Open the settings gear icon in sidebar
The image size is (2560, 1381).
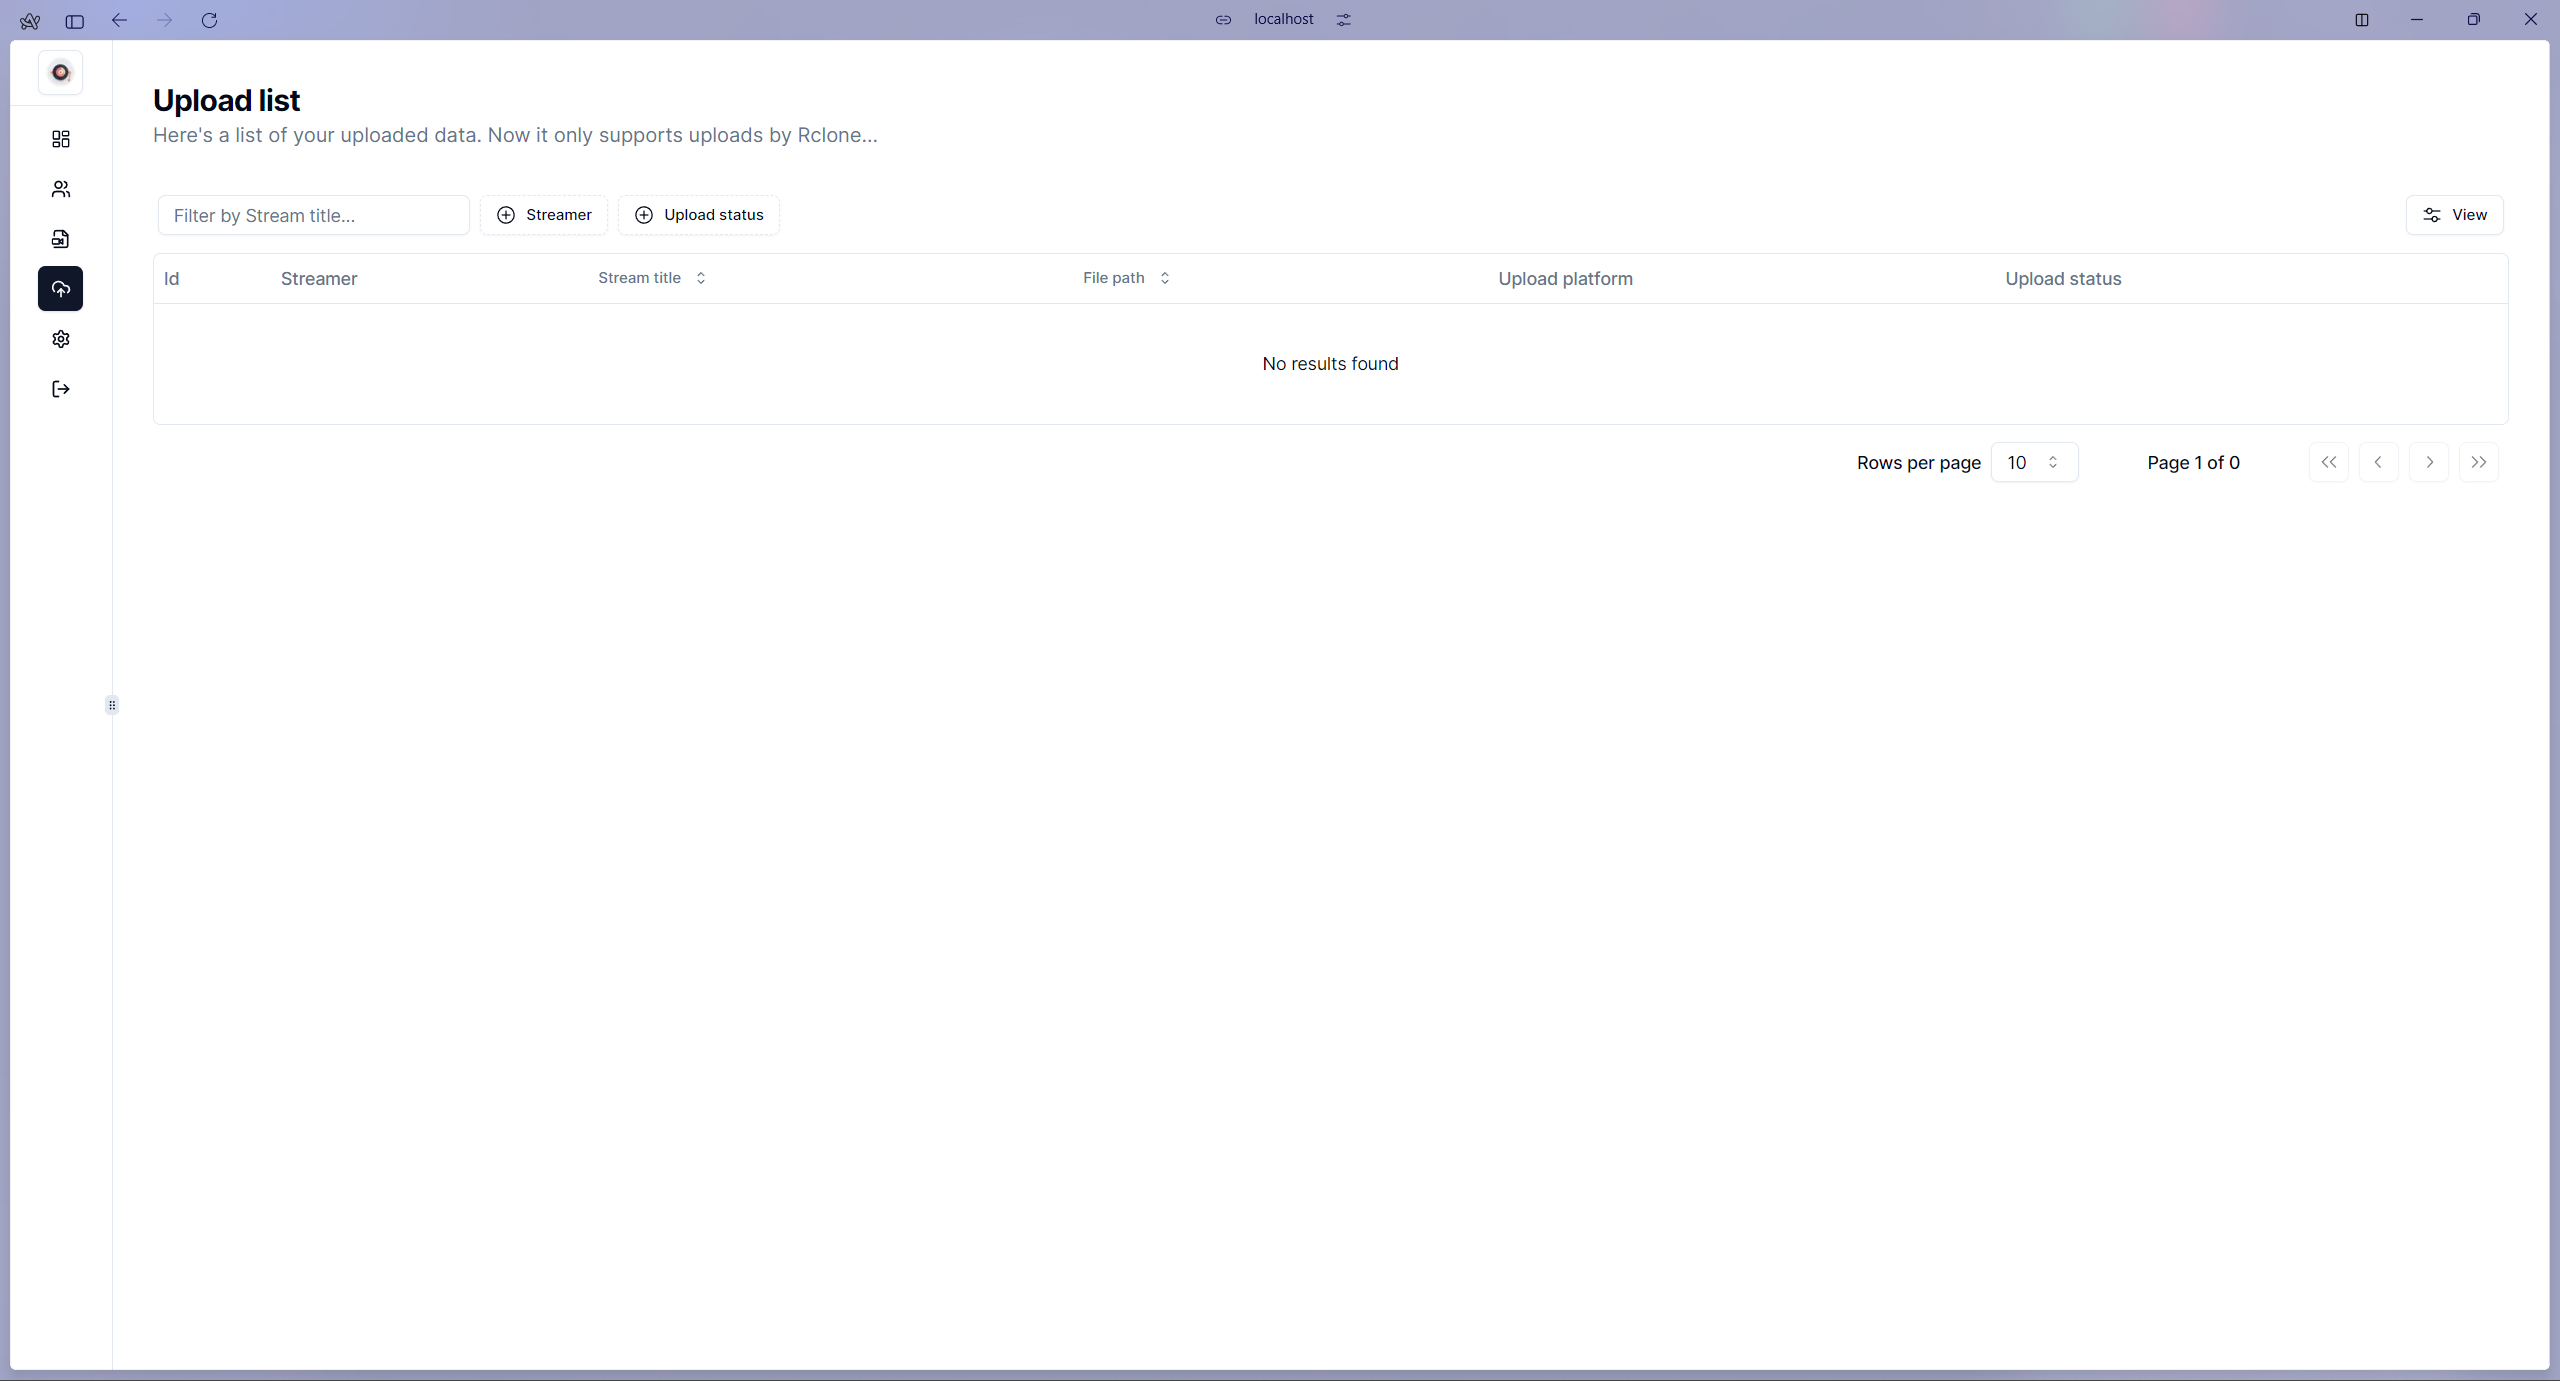tap(61, 339)
